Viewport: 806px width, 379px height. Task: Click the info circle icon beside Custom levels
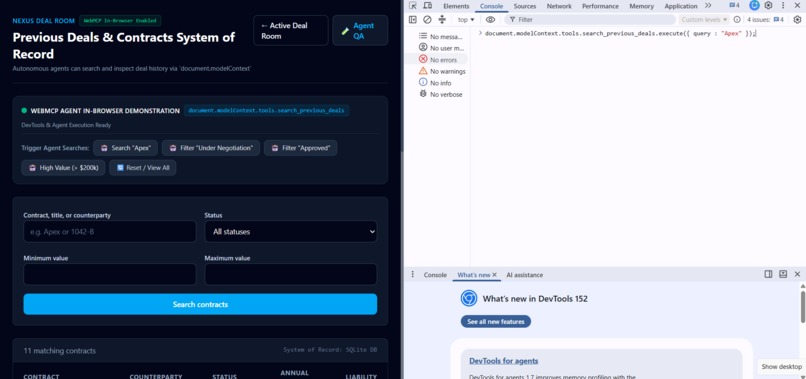pyautogui.click(x=737, y=20)
